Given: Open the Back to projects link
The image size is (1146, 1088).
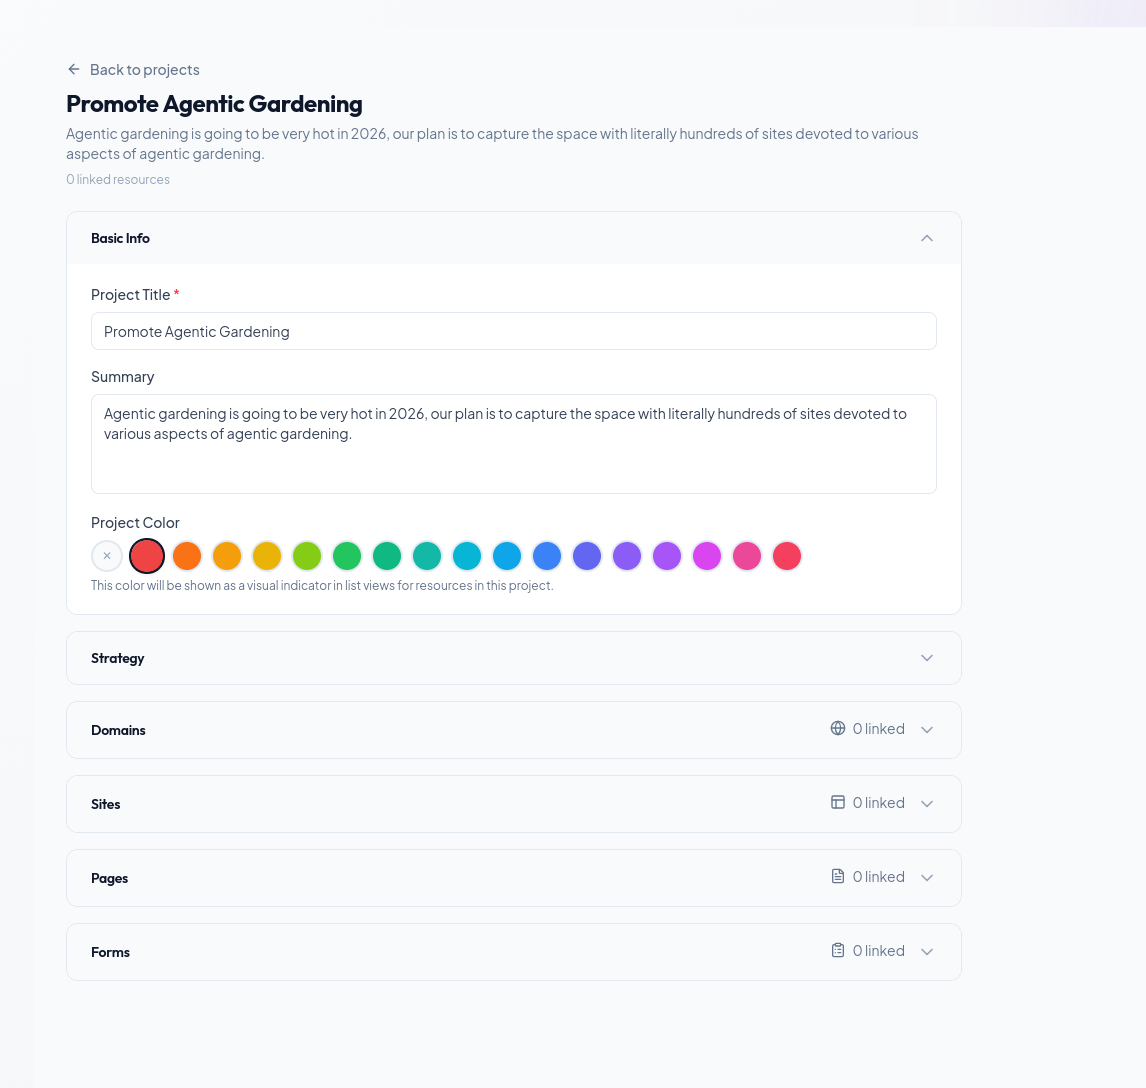Looking at the screenshot, I should coord(144,69).
